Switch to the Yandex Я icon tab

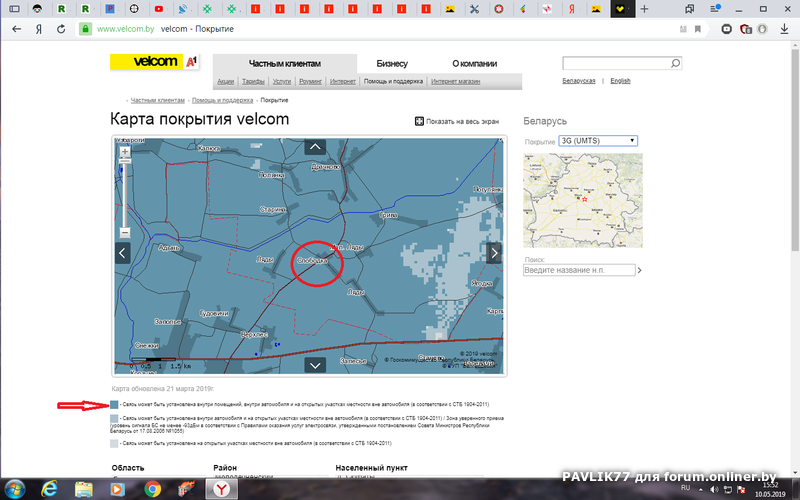[572, 9]
